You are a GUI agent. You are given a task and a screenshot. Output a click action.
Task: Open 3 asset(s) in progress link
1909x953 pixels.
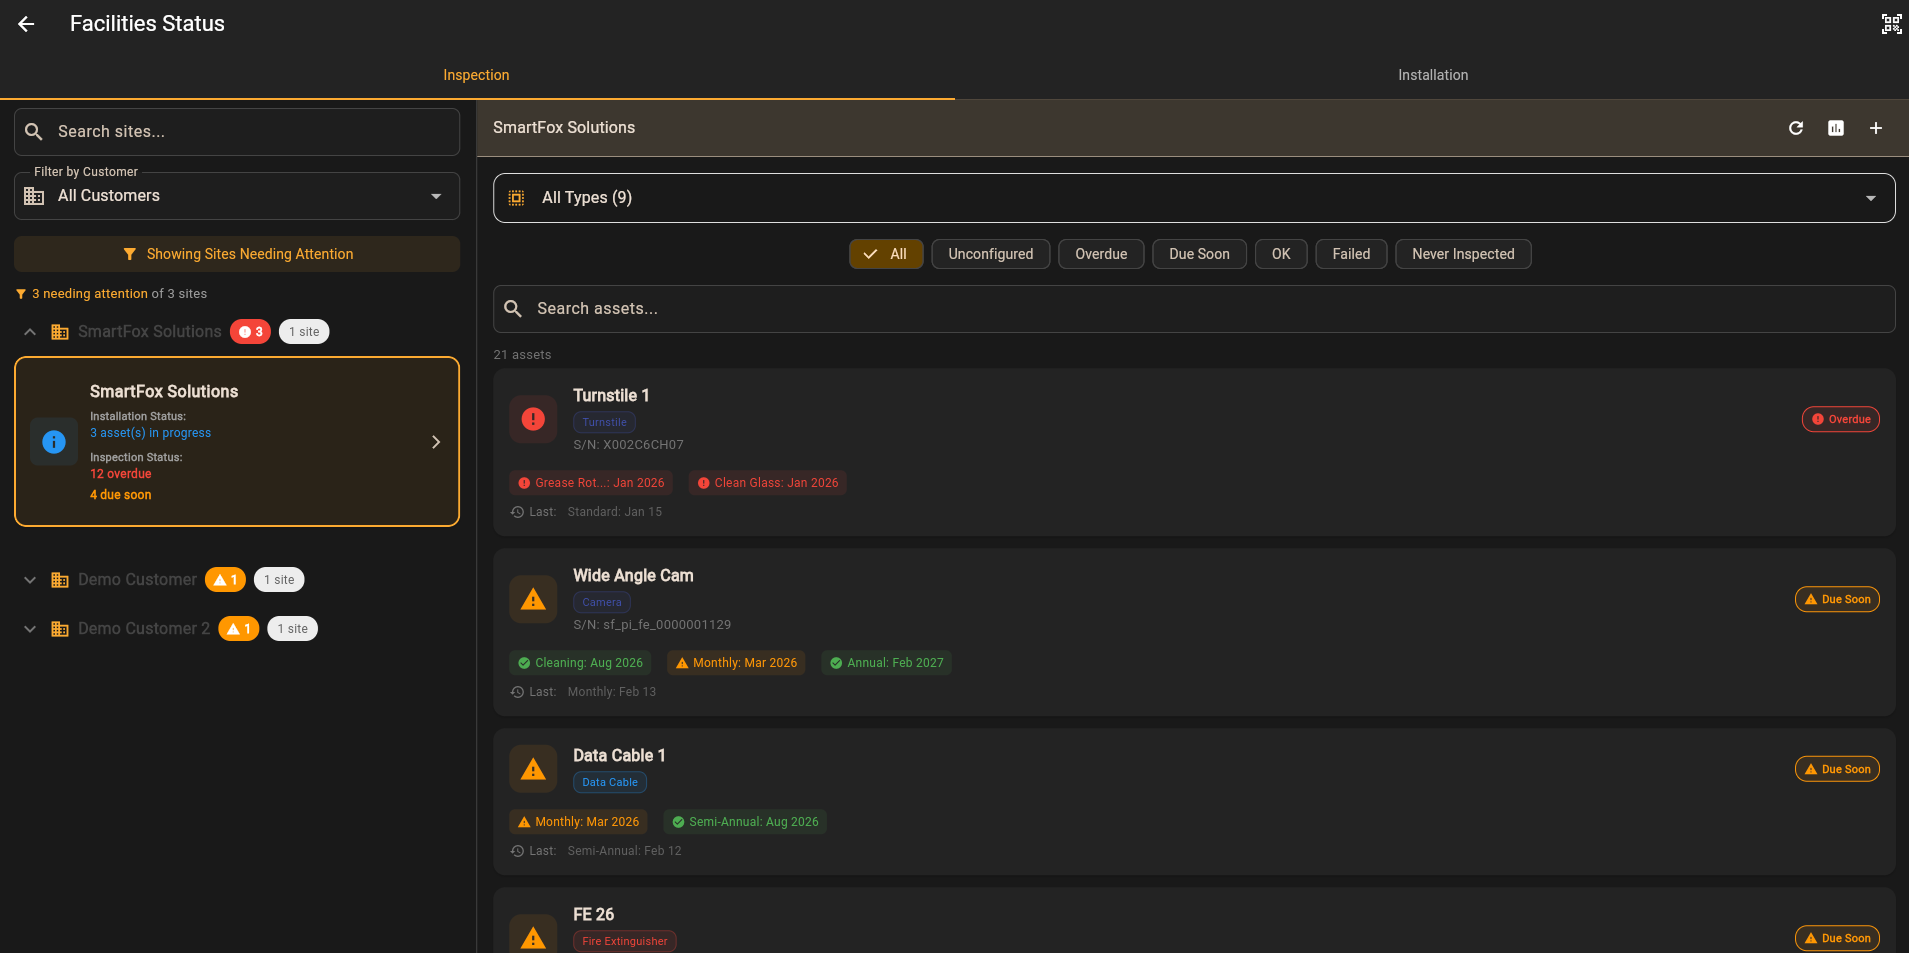[x=150, y=433]
